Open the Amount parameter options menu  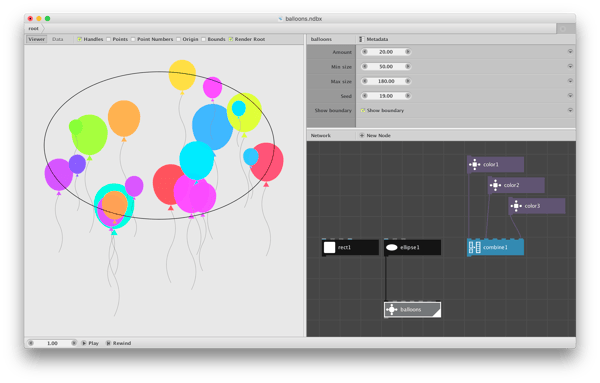[570, 52]
